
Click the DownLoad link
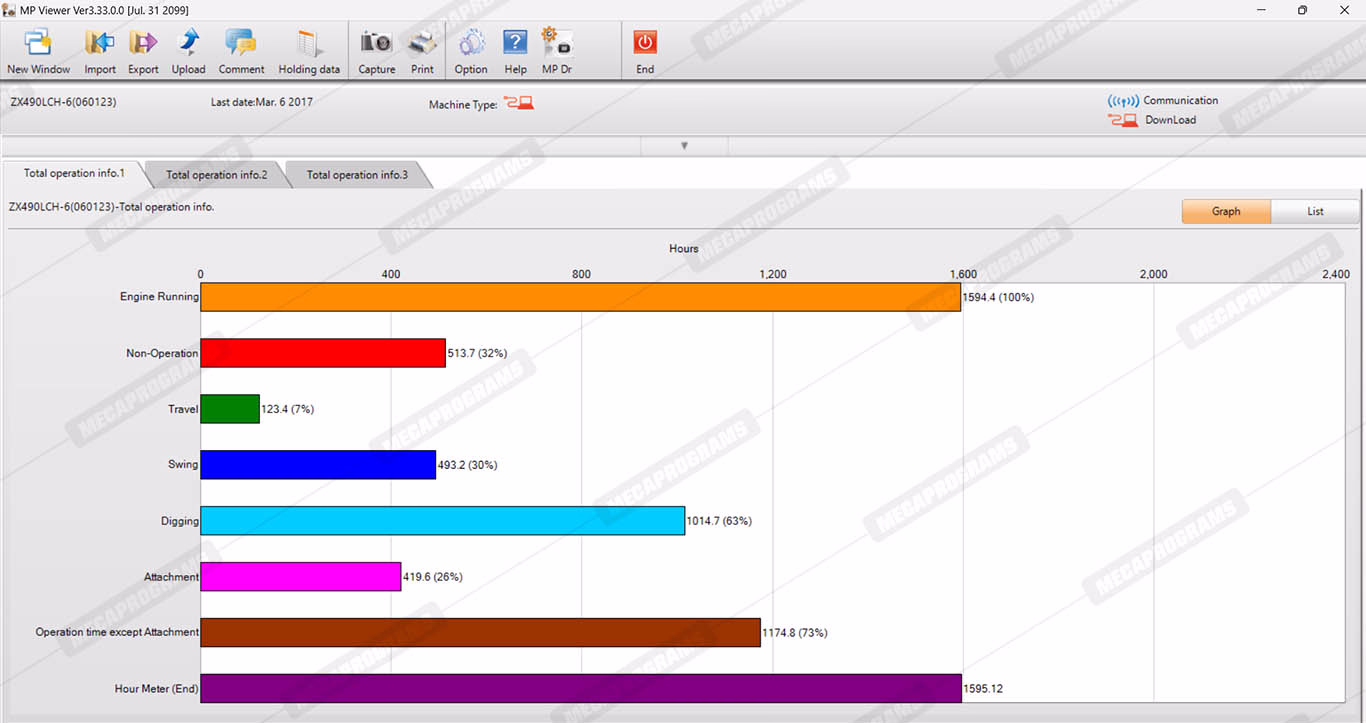(1170, 120)
